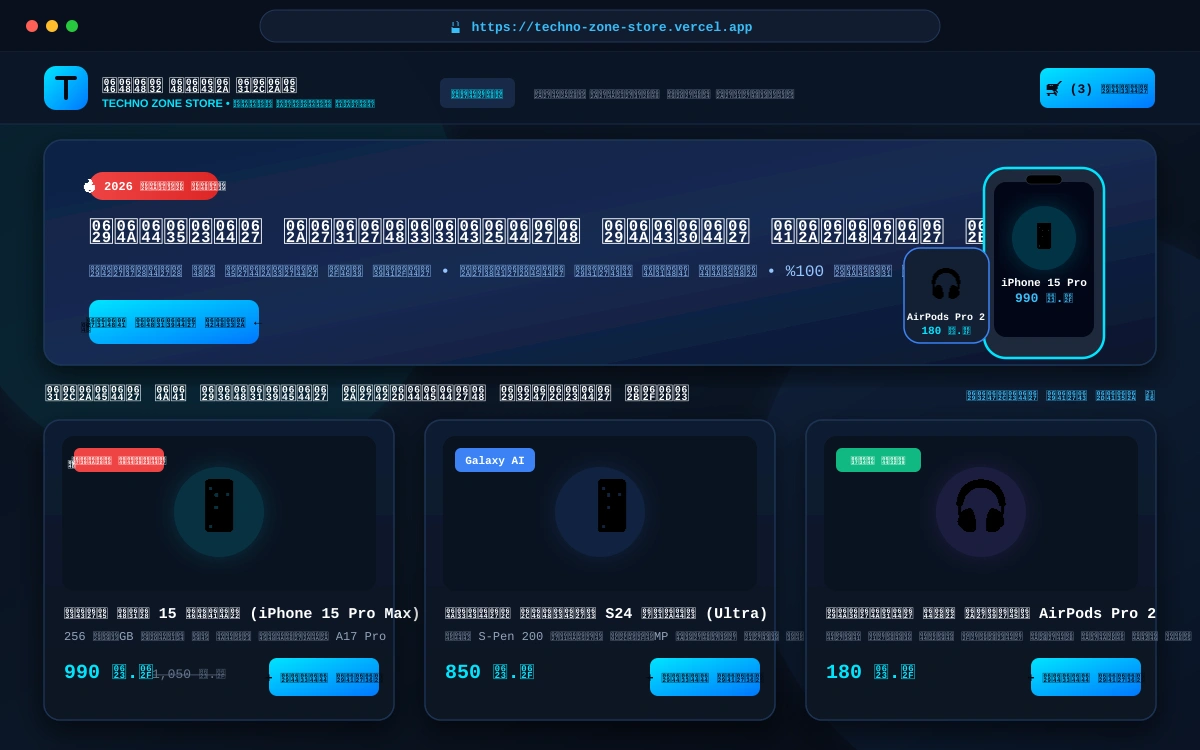Open the AirPods Pro 2 product card title

[991, 614]
